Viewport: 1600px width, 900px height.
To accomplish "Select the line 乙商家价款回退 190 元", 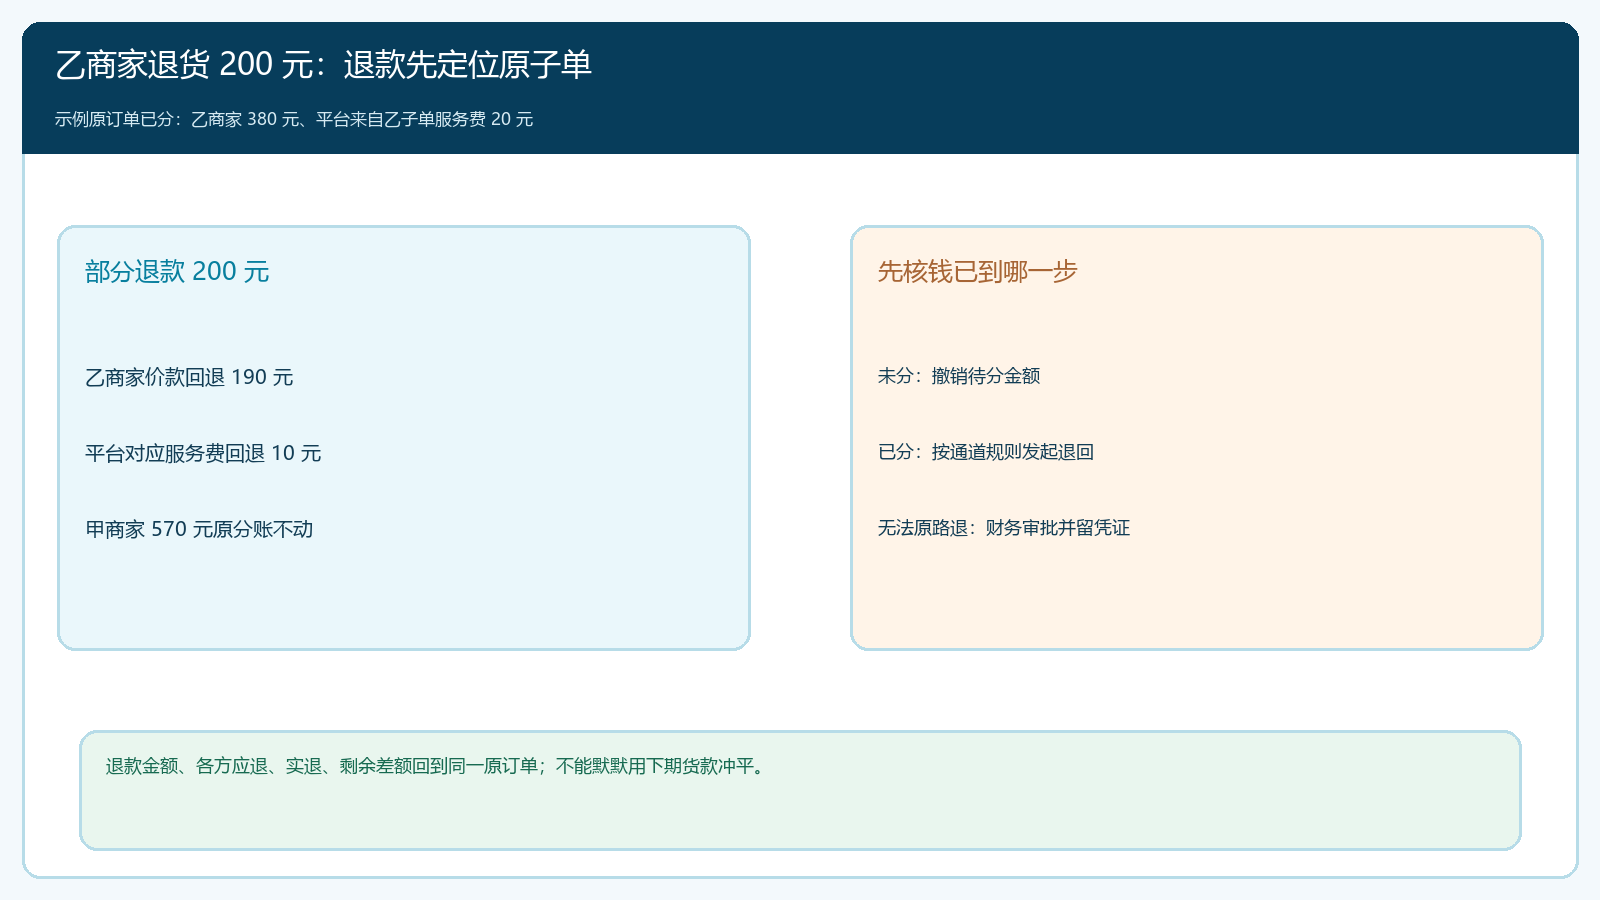I will click(189, 377).
